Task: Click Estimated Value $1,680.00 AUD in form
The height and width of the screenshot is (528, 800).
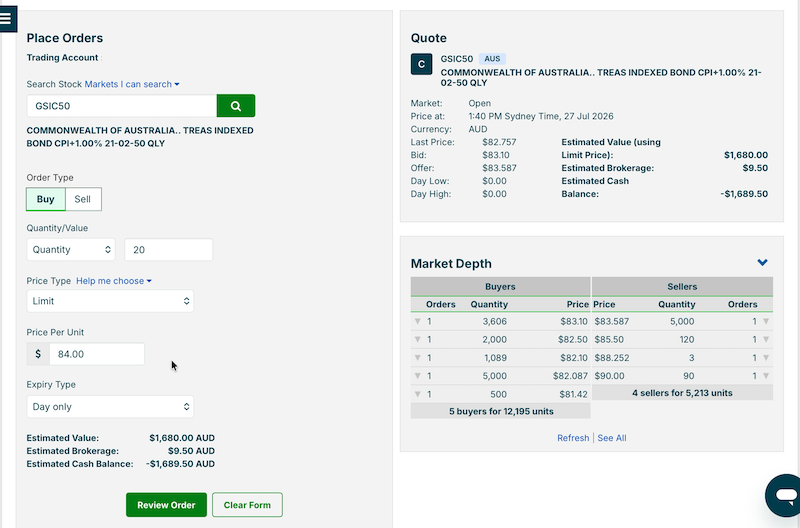Action: click(x=182, y=438)
